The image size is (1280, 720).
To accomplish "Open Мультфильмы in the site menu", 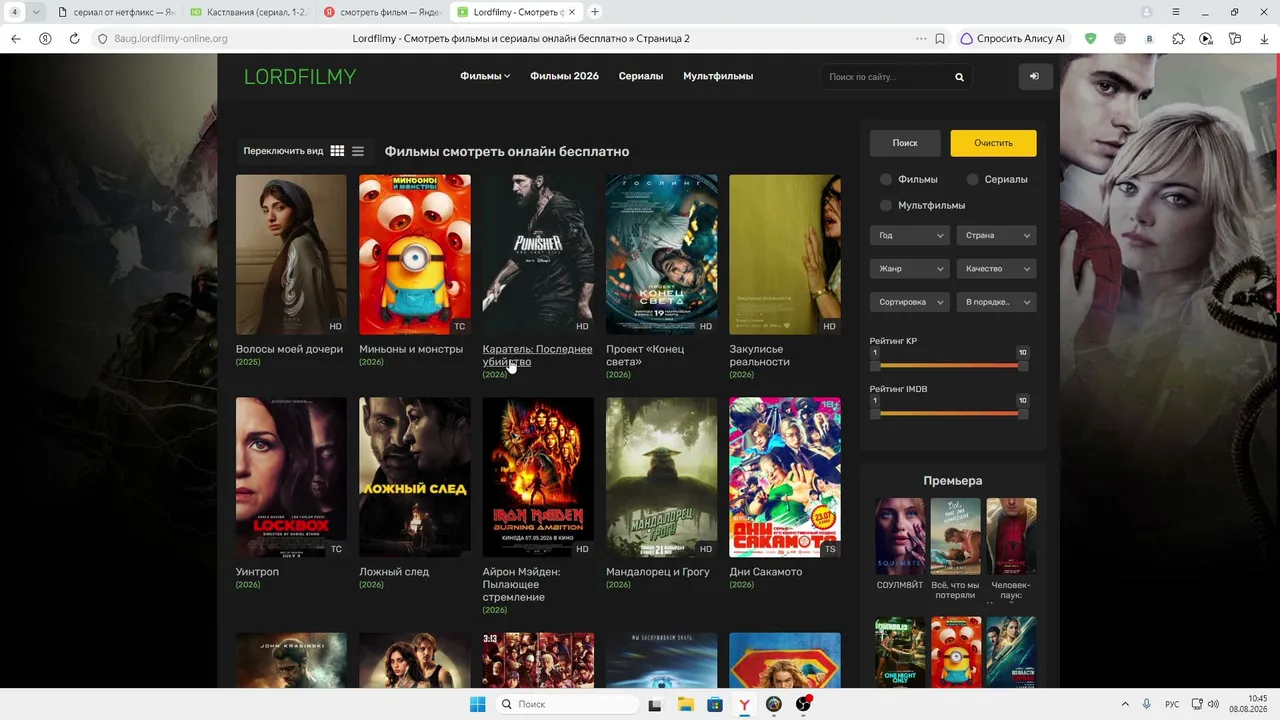I will pos(718,76).
